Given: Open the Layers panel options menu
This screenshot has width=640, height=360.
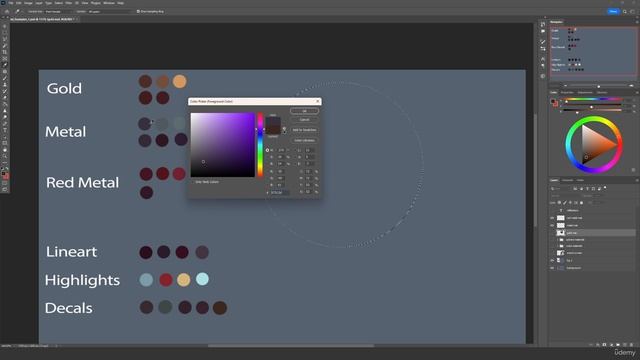Looking at the screenshot, I should 636,180.
